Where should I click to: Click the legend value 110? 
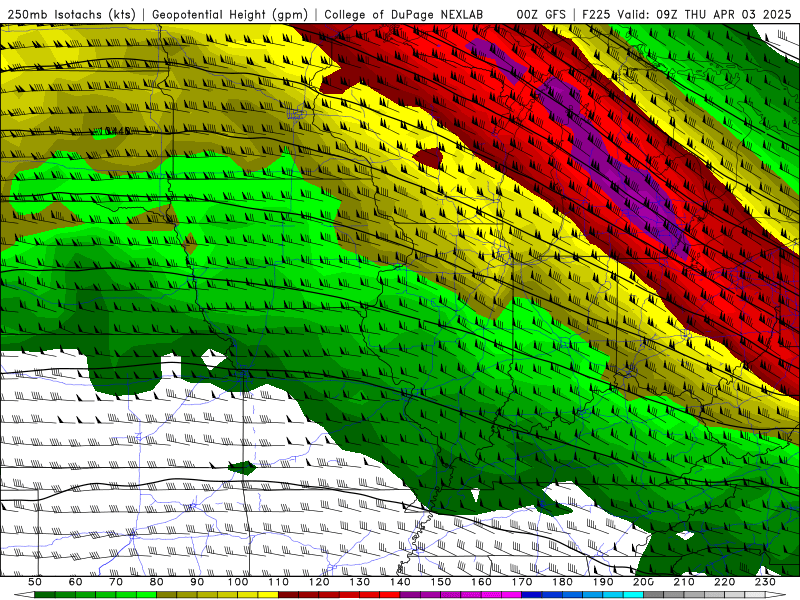(x=279, y=582)
